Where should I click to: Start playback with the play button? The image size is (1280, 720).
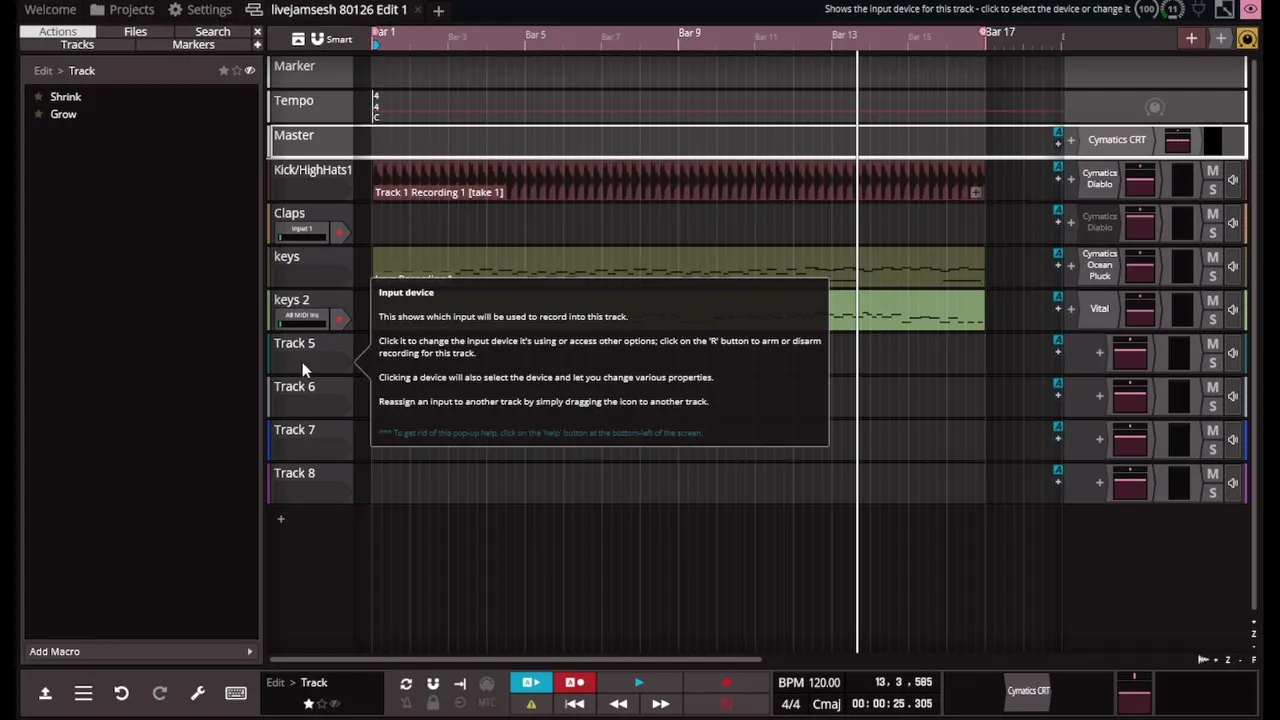(639, 683)
